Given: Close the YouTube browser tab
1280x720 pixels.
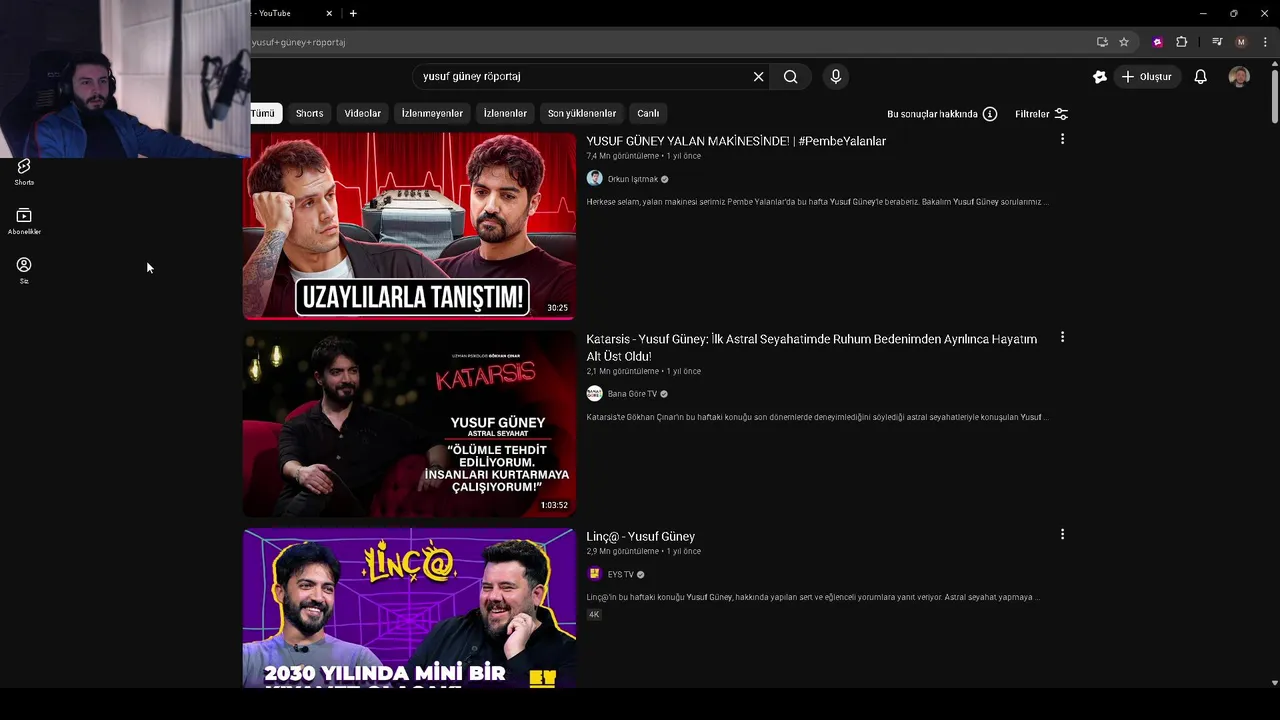Looking at the screenshot, I should click(x=330, y=13).
